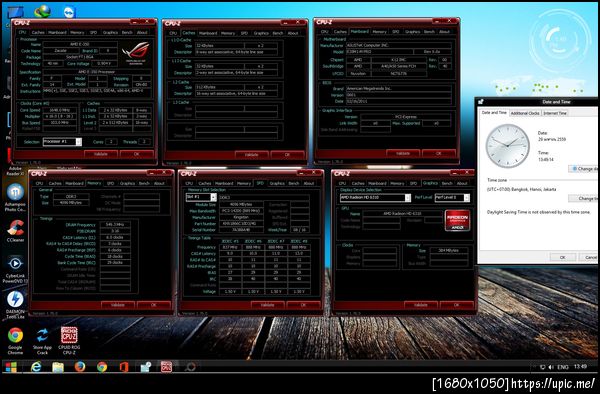The height and width of the screenshot is (394, 600).
Task: Click the 13:49 taskbar clock
Action: 580,366
